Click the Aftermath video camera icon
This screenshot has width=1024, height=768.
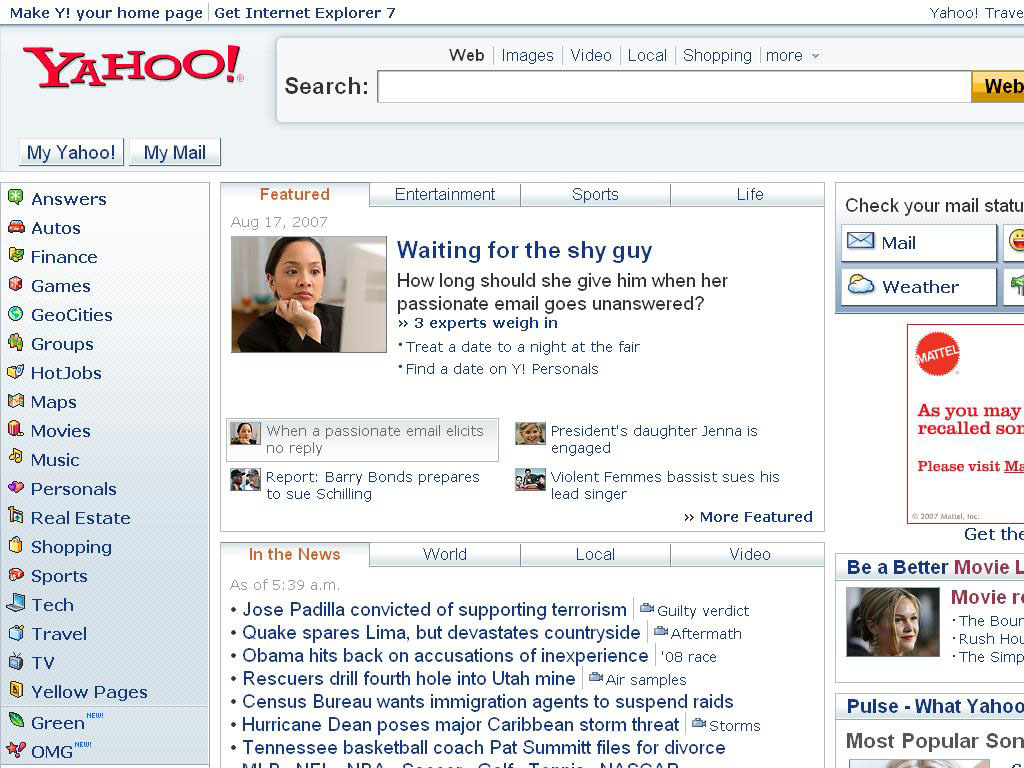pyautogui.click(x=661, y=632)
